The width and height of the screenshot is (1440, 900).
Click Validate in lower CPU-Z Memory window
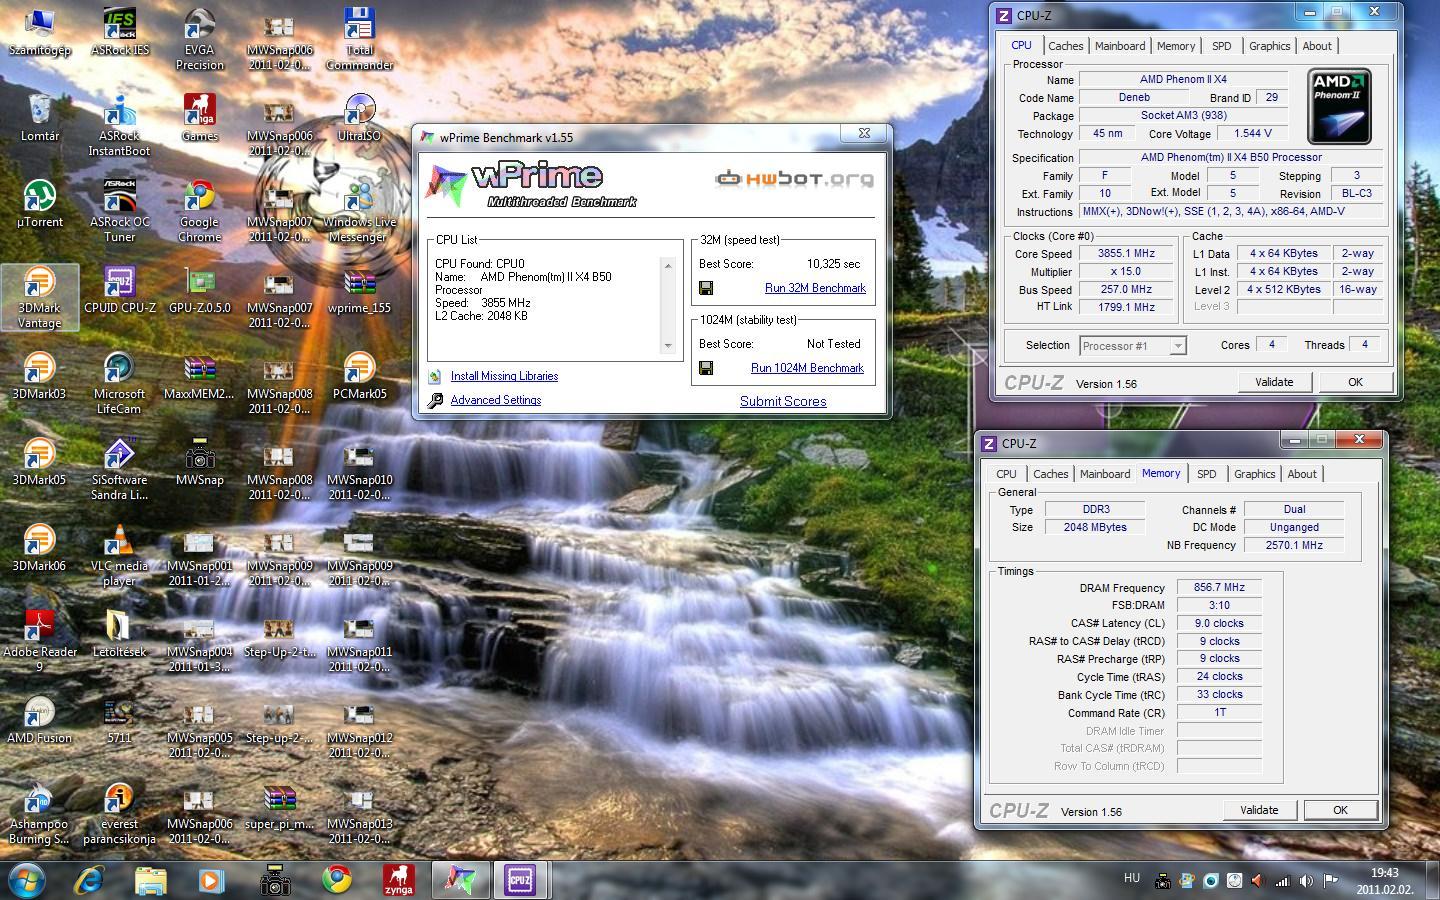tap(1259, 810)
